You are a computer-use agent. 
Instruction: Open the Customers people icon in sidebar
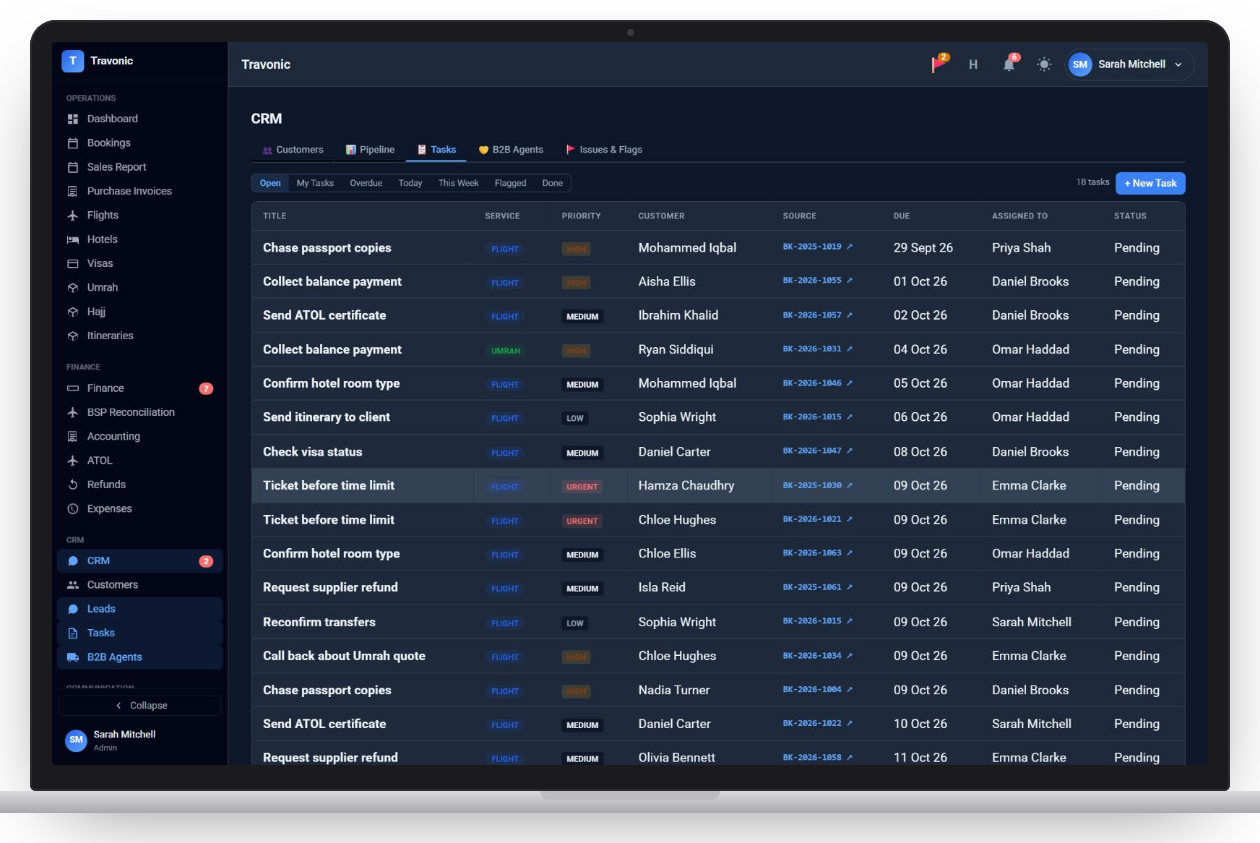73,585
